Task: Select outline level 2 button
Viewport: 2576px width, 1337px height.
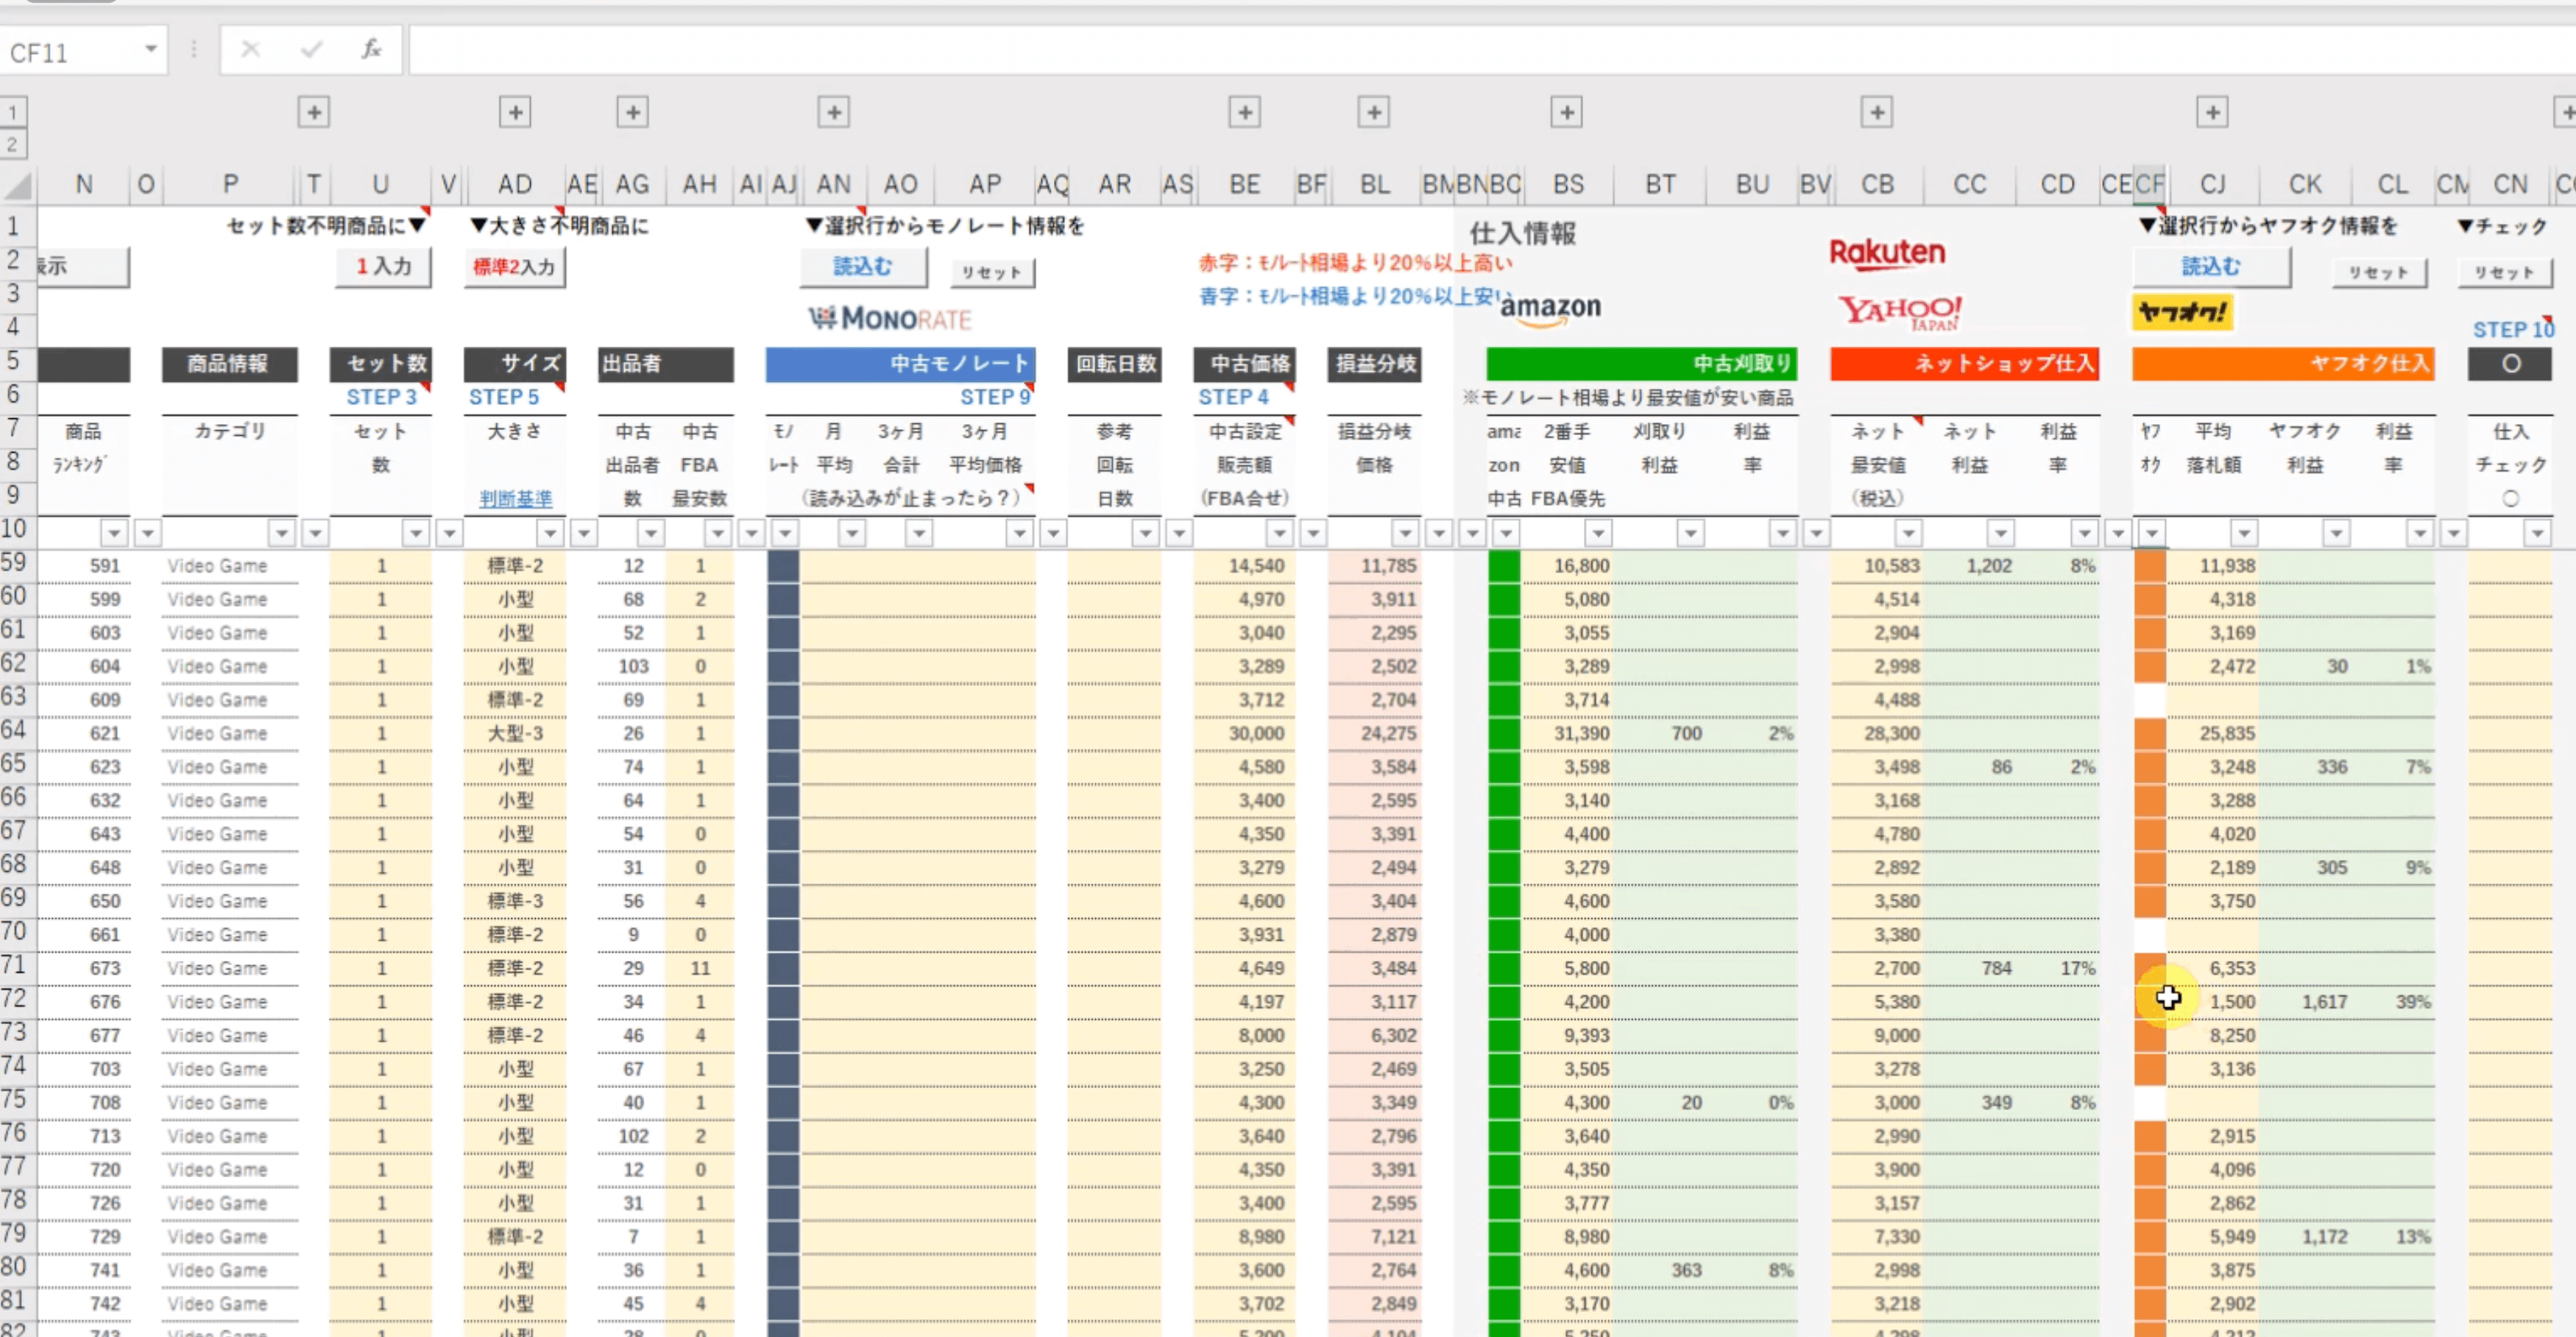Action: [x=13, y=144]
